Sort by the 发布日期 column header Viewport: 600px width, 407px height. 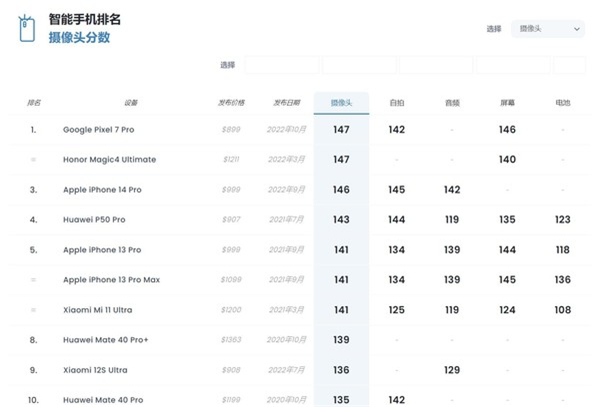tap(286, 103)
